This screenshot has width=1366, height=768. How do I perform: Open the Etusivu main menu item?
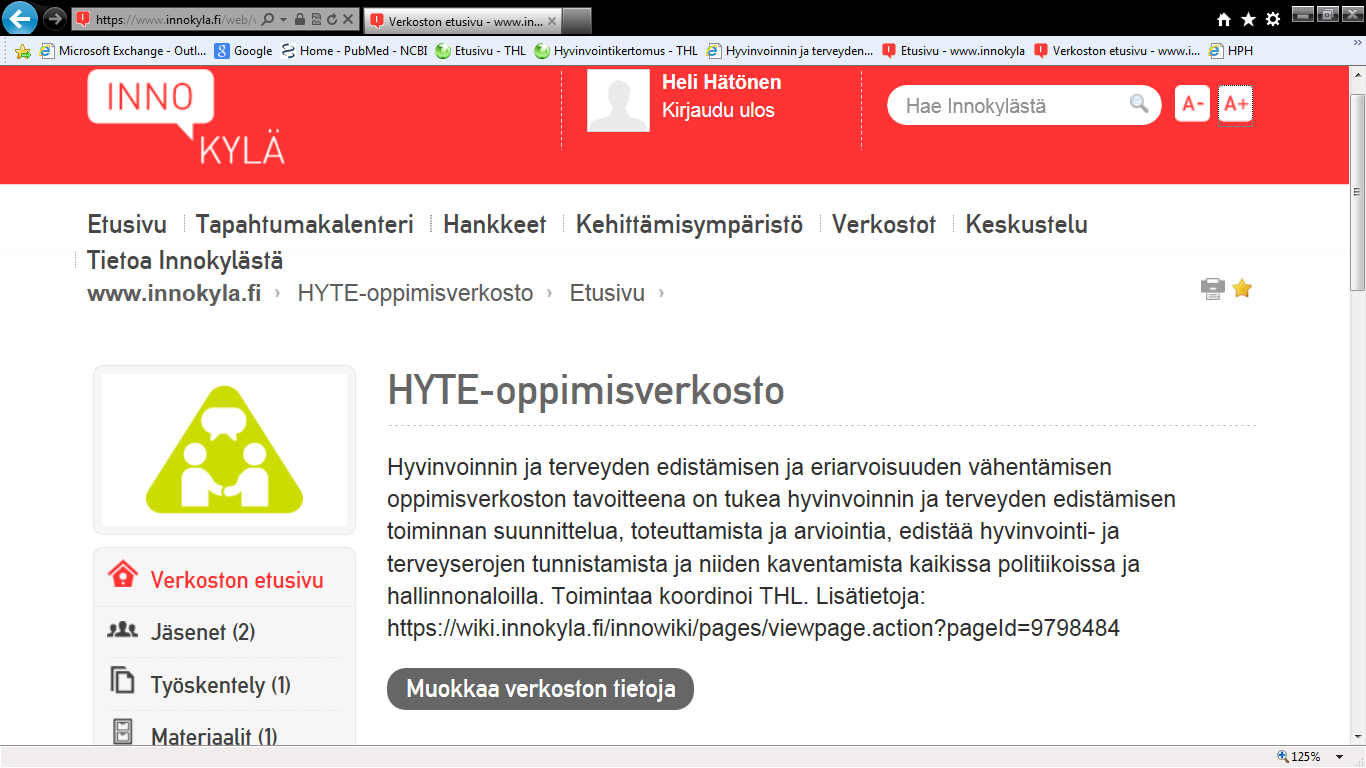pos(127,224)
